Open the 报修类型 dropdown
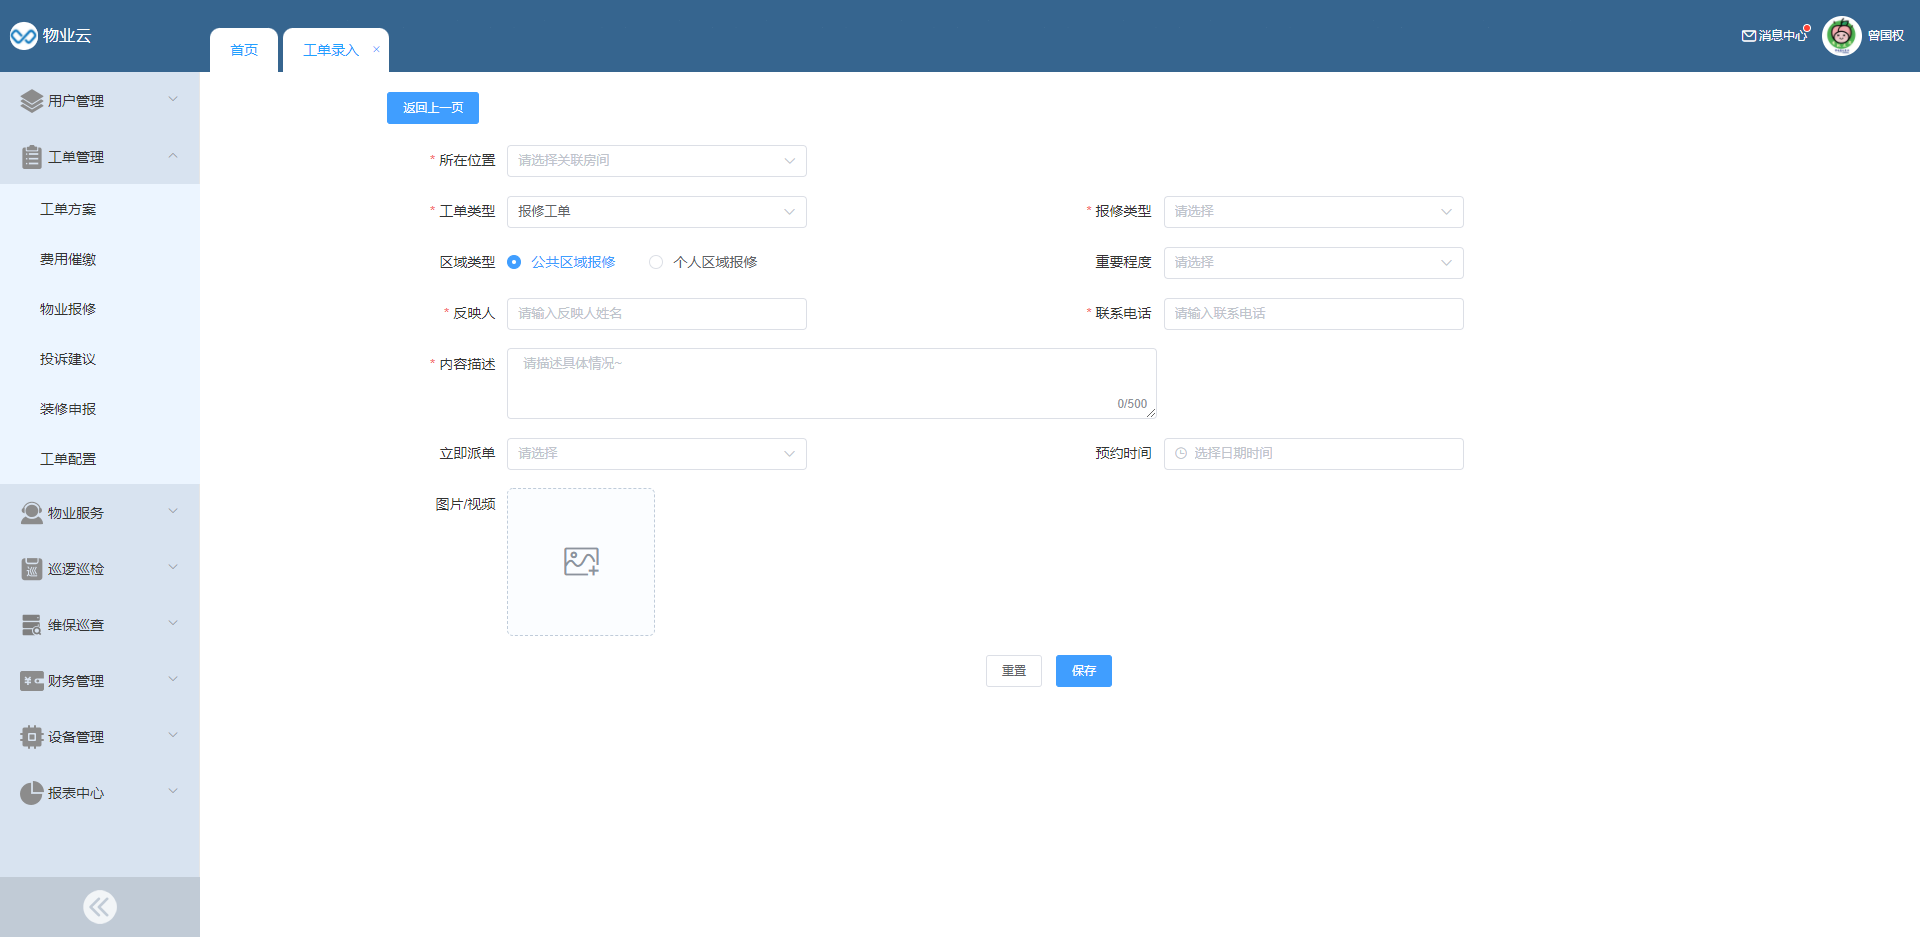1920x937 pixels. (1314, 212)
